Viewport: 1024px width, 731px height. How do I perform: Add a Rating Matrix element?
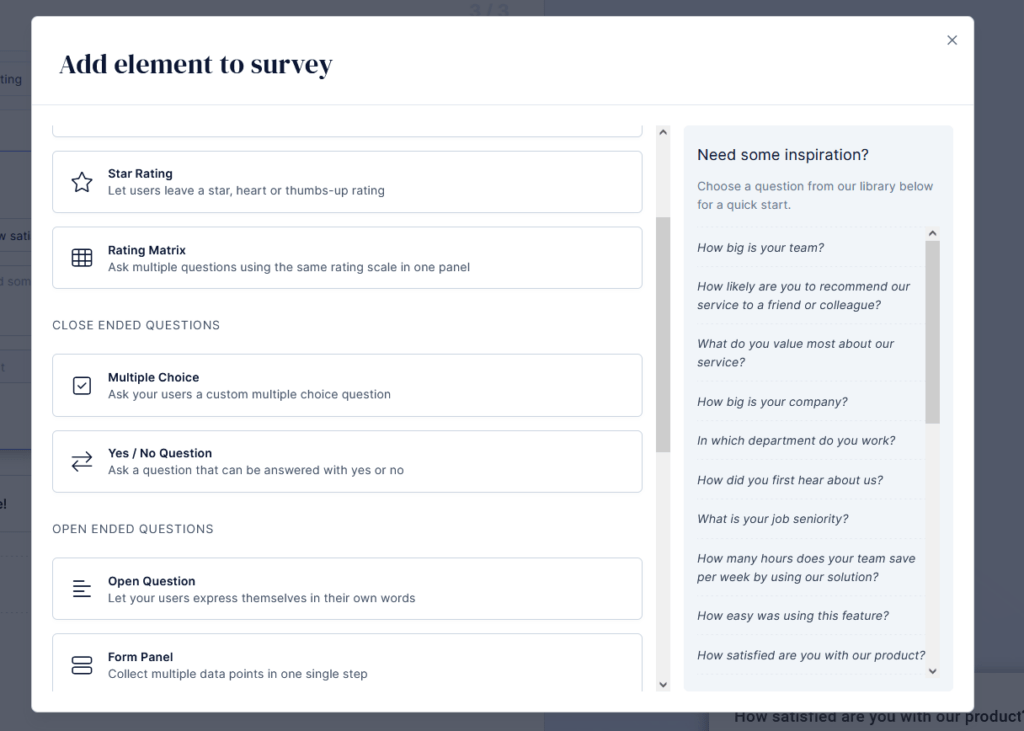coord(347,257)
